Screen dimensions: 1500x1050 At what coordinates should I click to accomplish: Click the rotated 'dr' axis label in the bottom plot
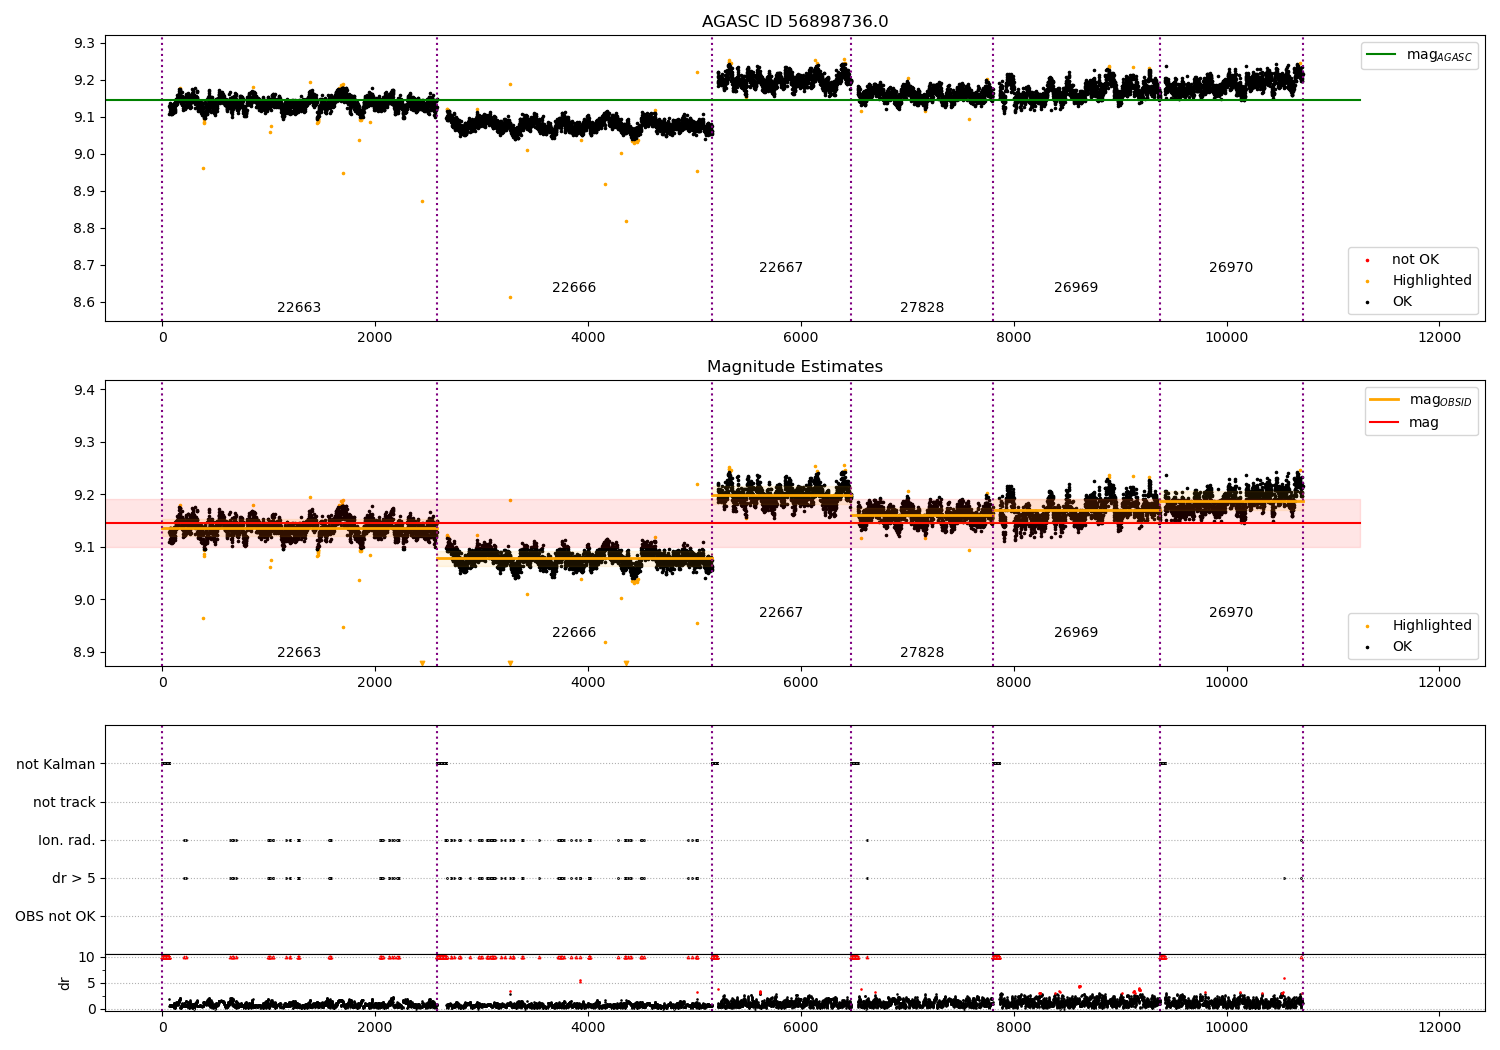(x=64, y=983)
